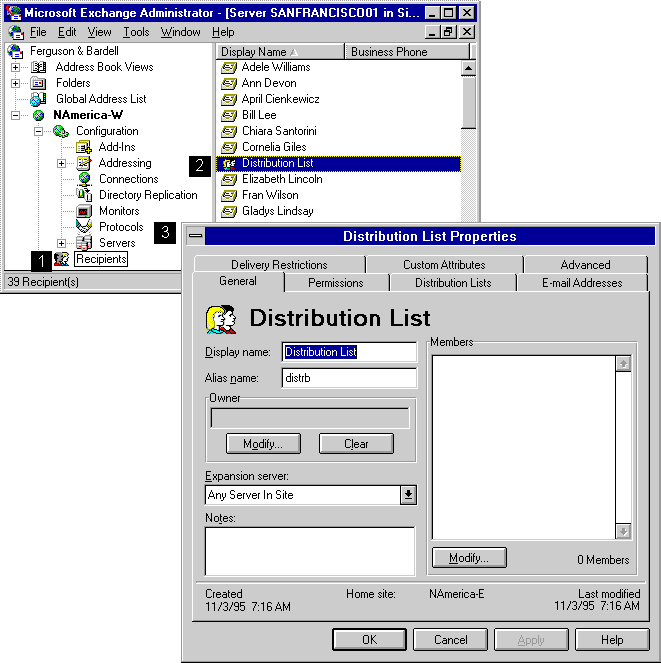Select Recipients in the tree
Viewport: 661px width, 663px height.
coord(101,259)
